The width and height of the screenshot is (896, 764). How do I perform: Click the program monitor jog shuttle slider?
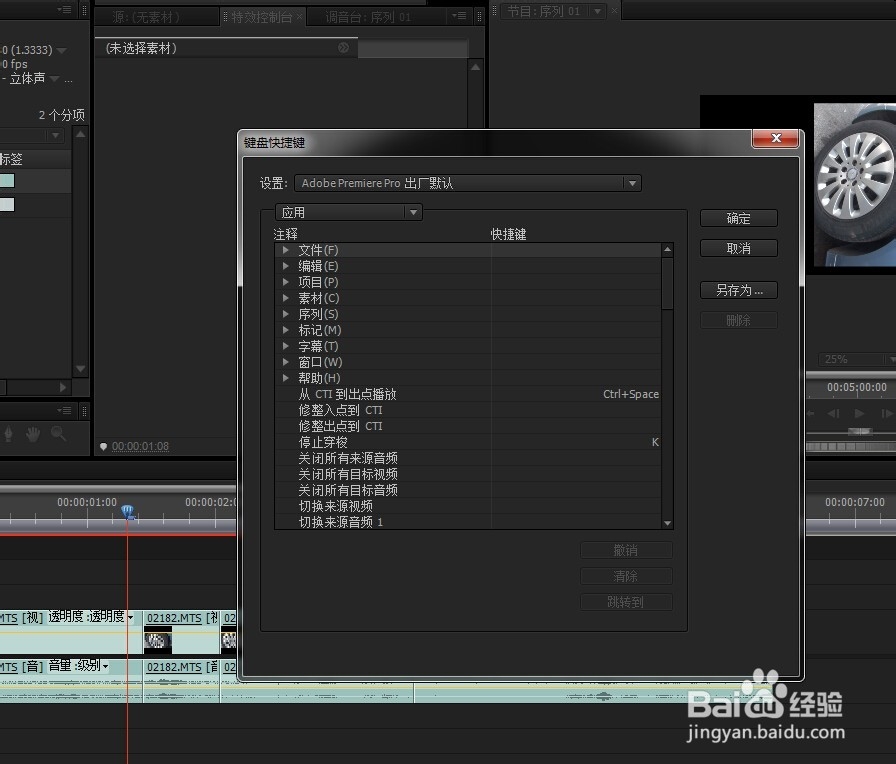click(x=860, y=432)
